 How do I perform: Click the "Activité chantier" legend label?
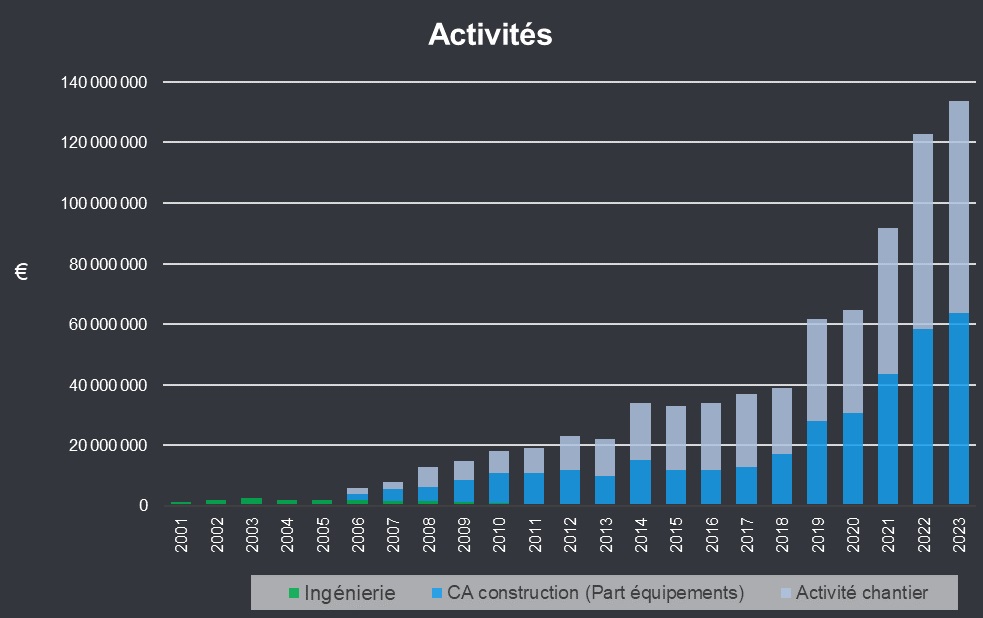(862, 593)
